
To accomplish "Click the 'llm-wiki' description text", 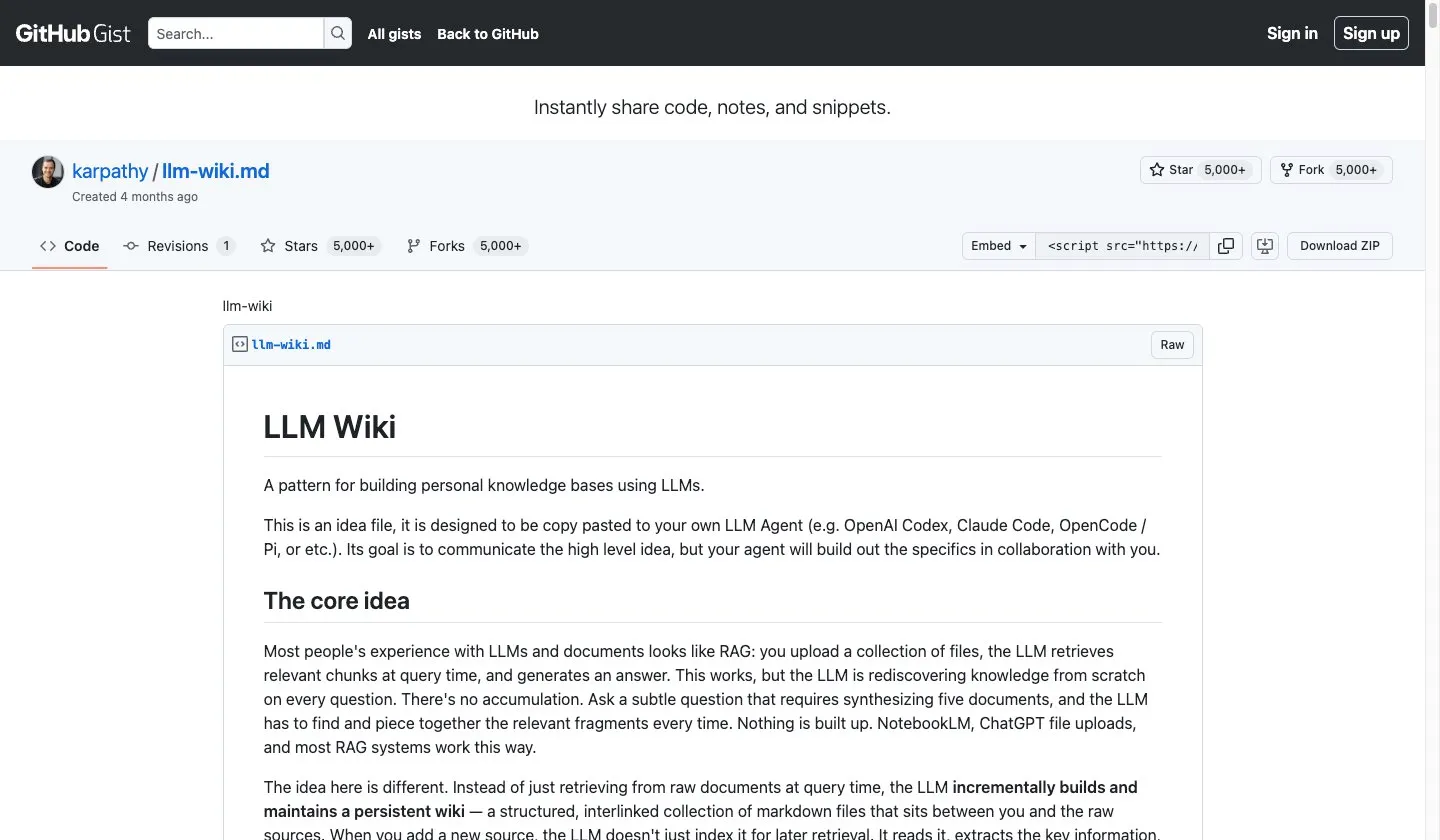I will coord(247,306).
